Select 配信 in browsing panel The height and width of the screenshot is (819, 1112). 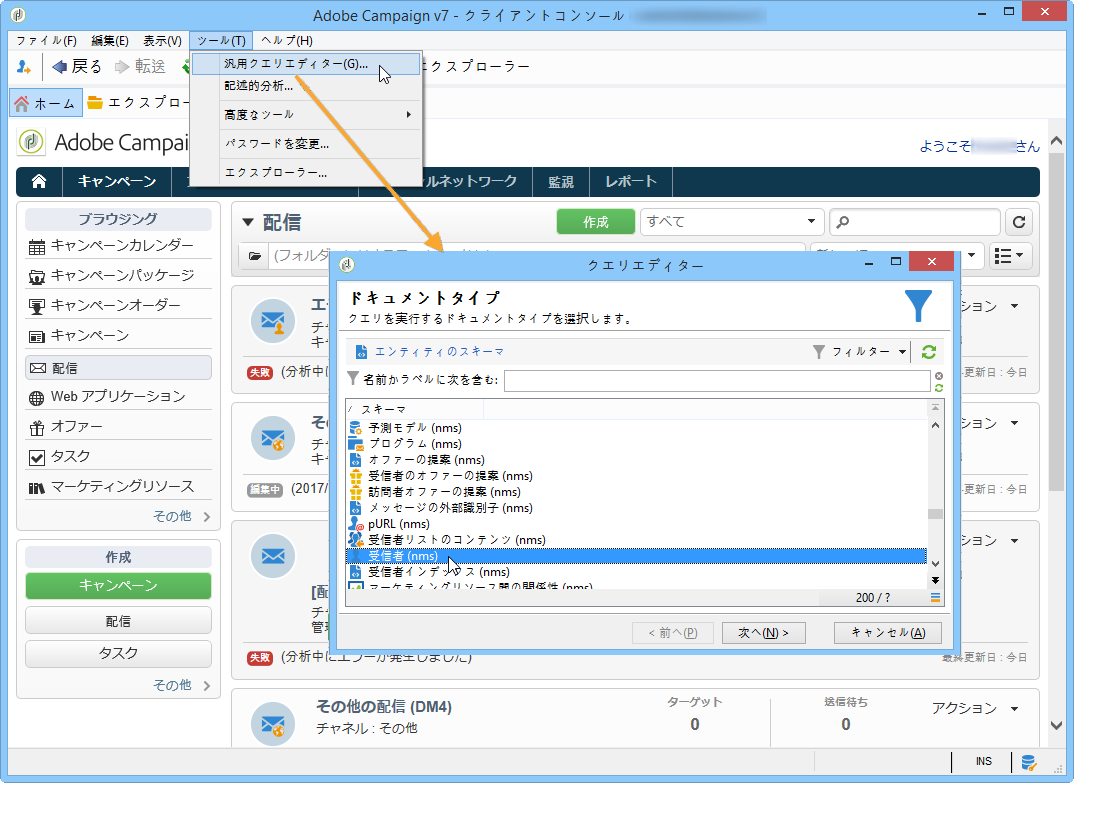pyautogui.click(x=118, y=368)
